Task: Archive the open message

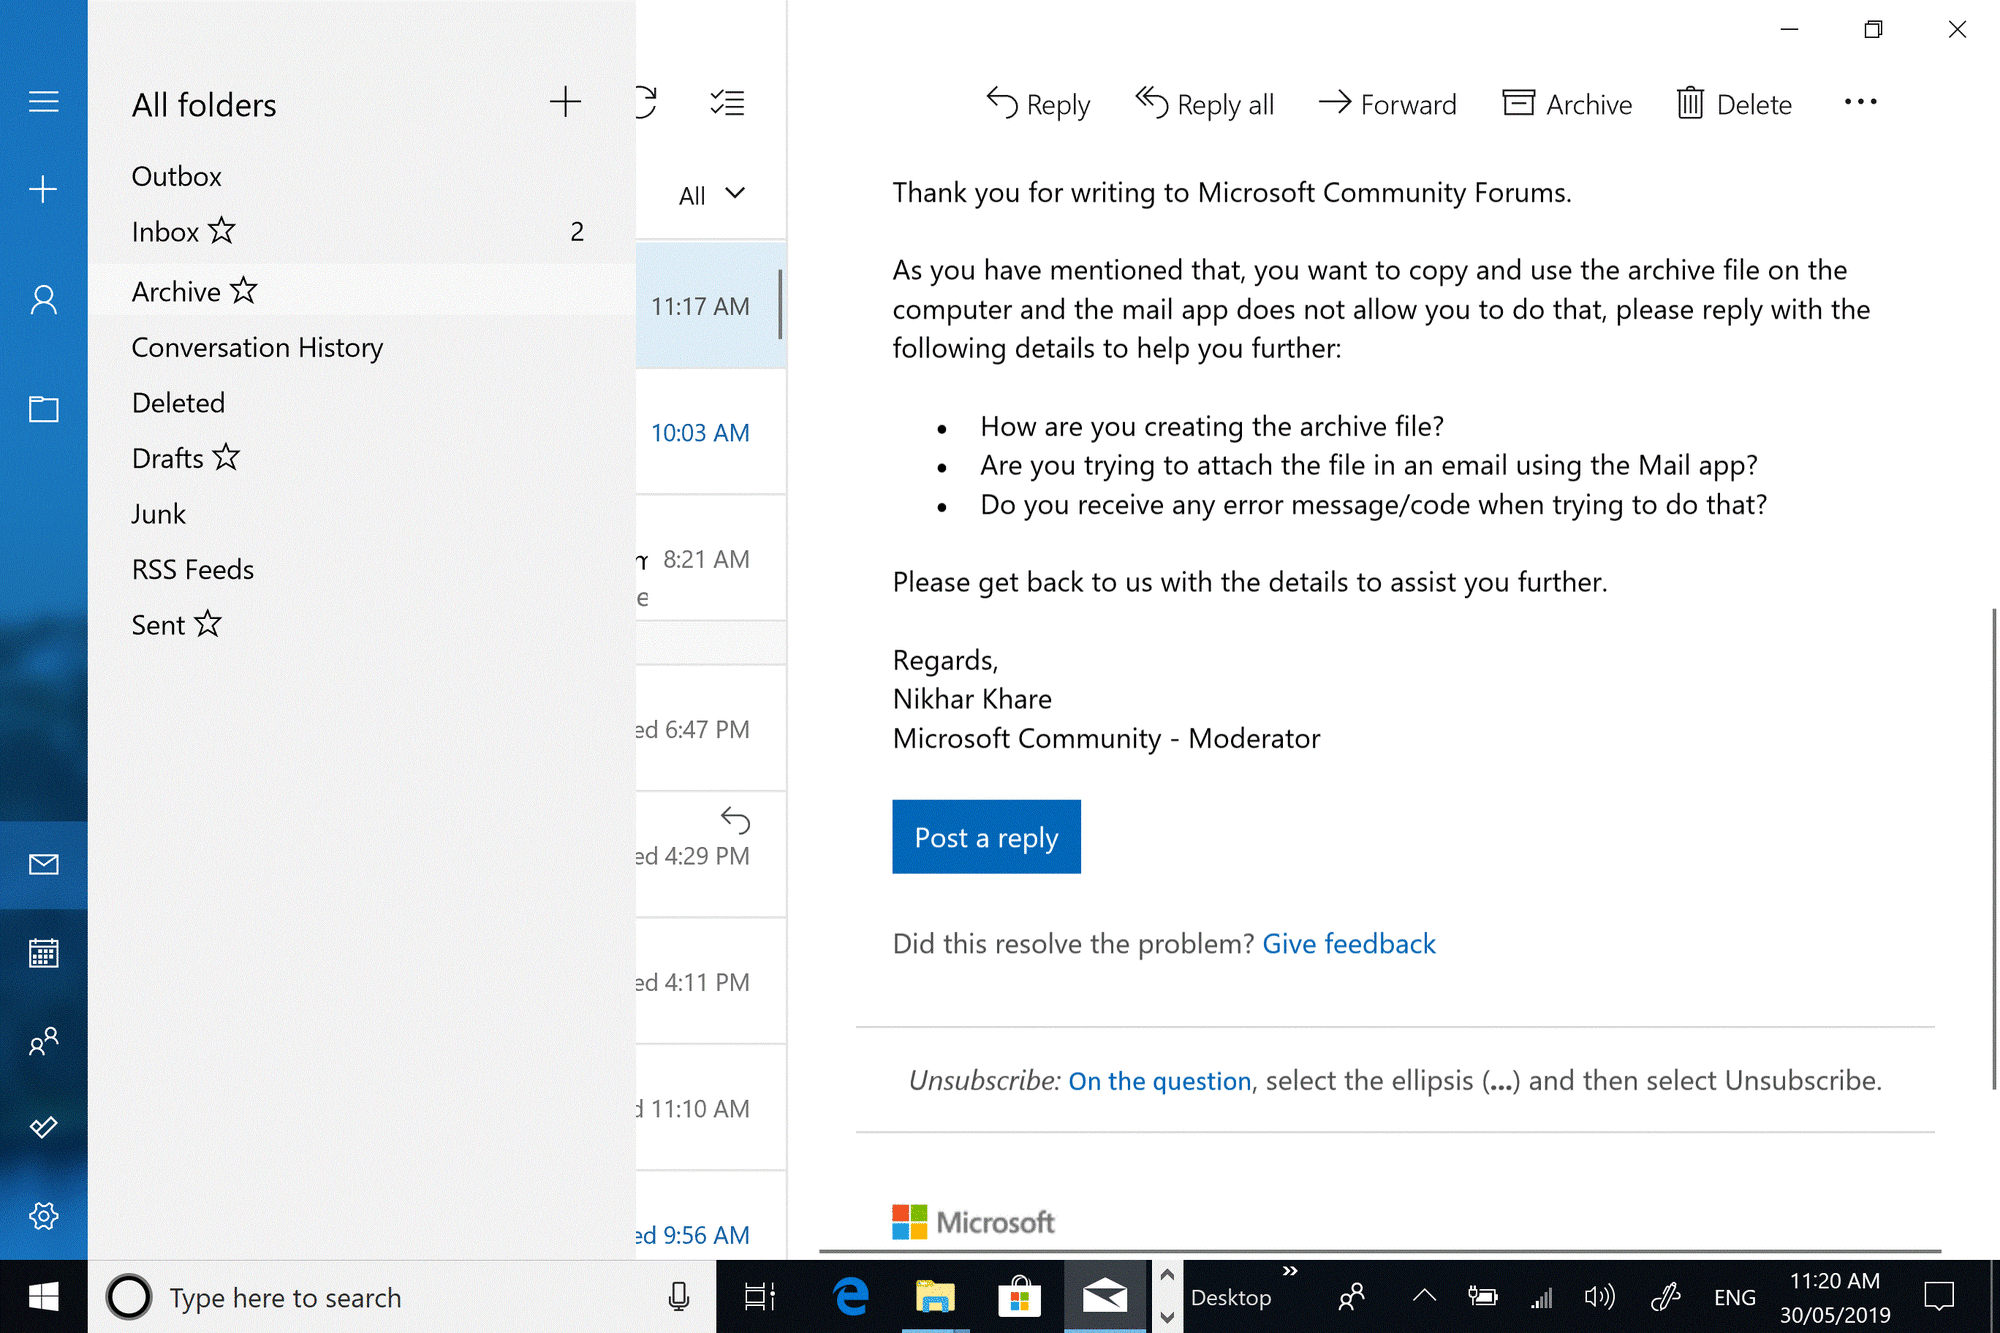Action: [x=1567, y=104]
